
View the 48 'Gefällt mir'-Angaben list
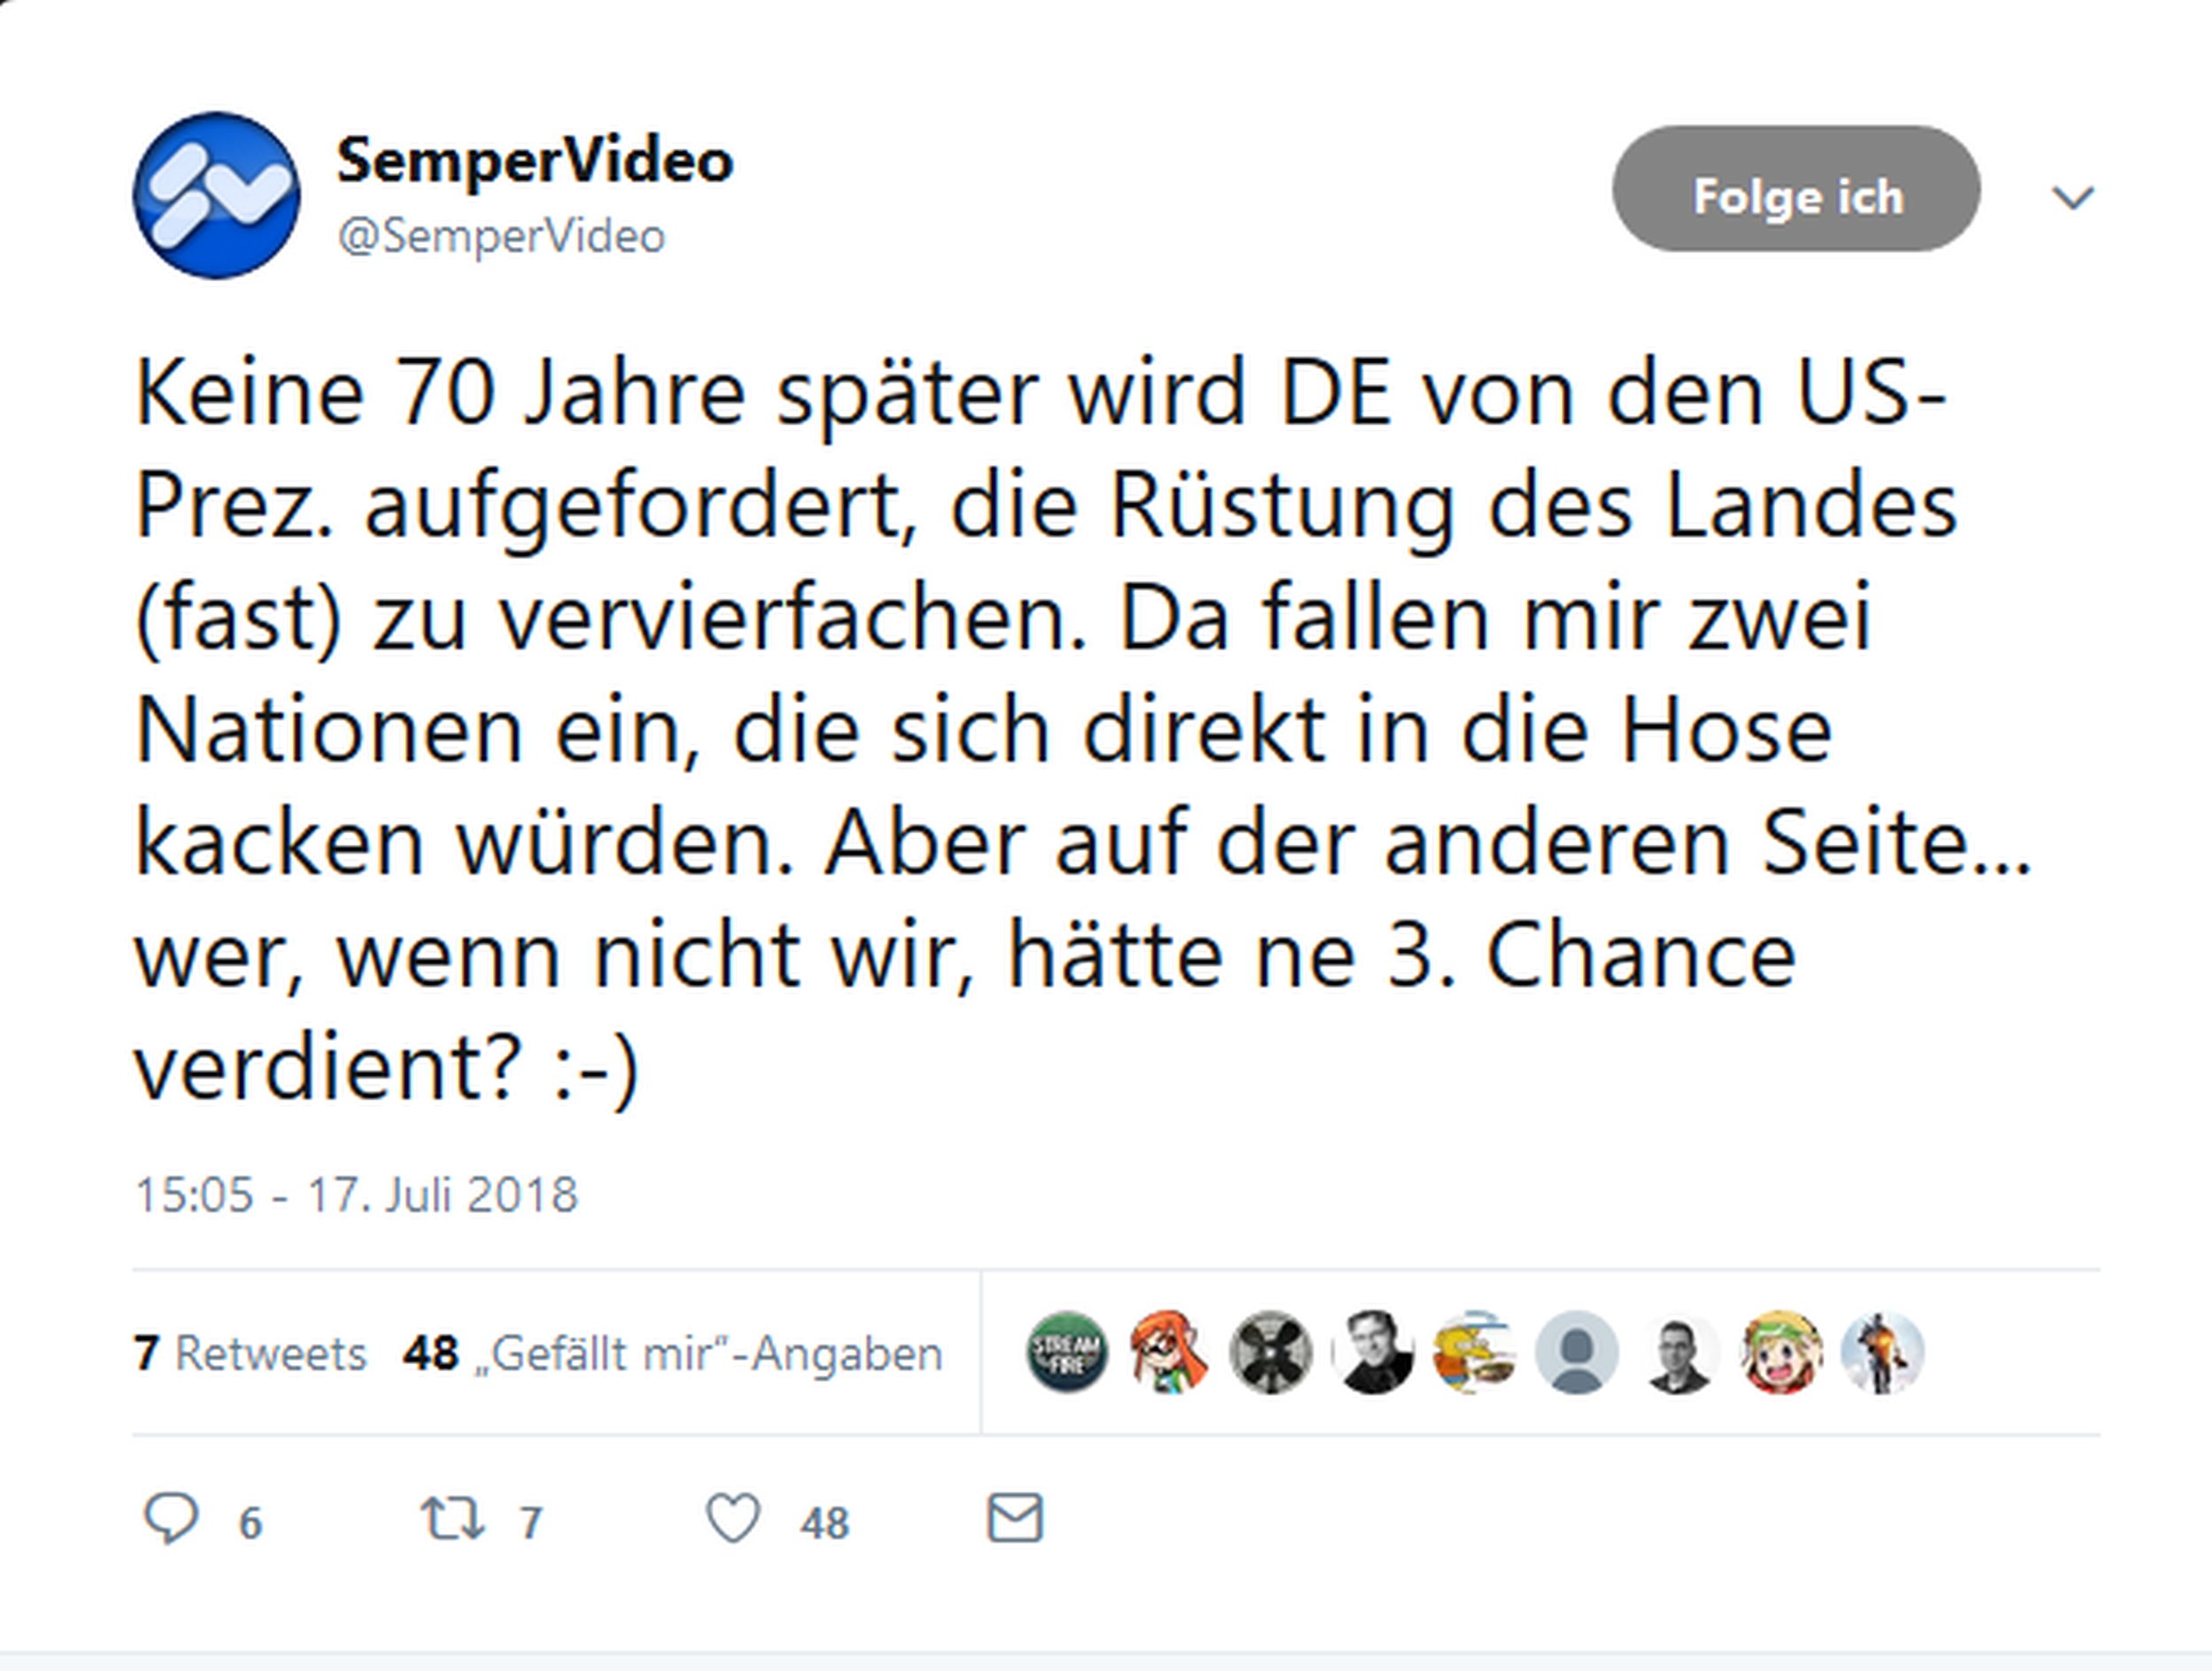pyautogui.click(x=672, y=1354)
